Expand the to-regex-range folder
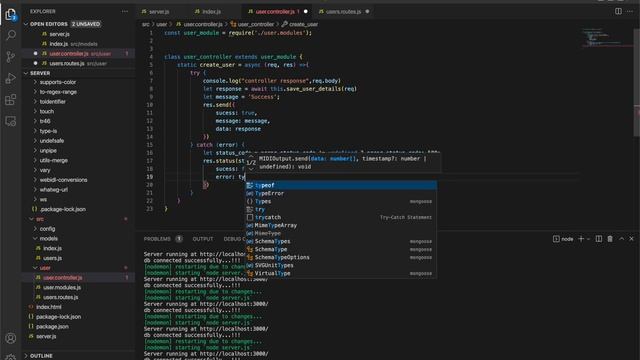Image resolution: width=640 pixels, height=360 pixels. [x=58, y=92]
